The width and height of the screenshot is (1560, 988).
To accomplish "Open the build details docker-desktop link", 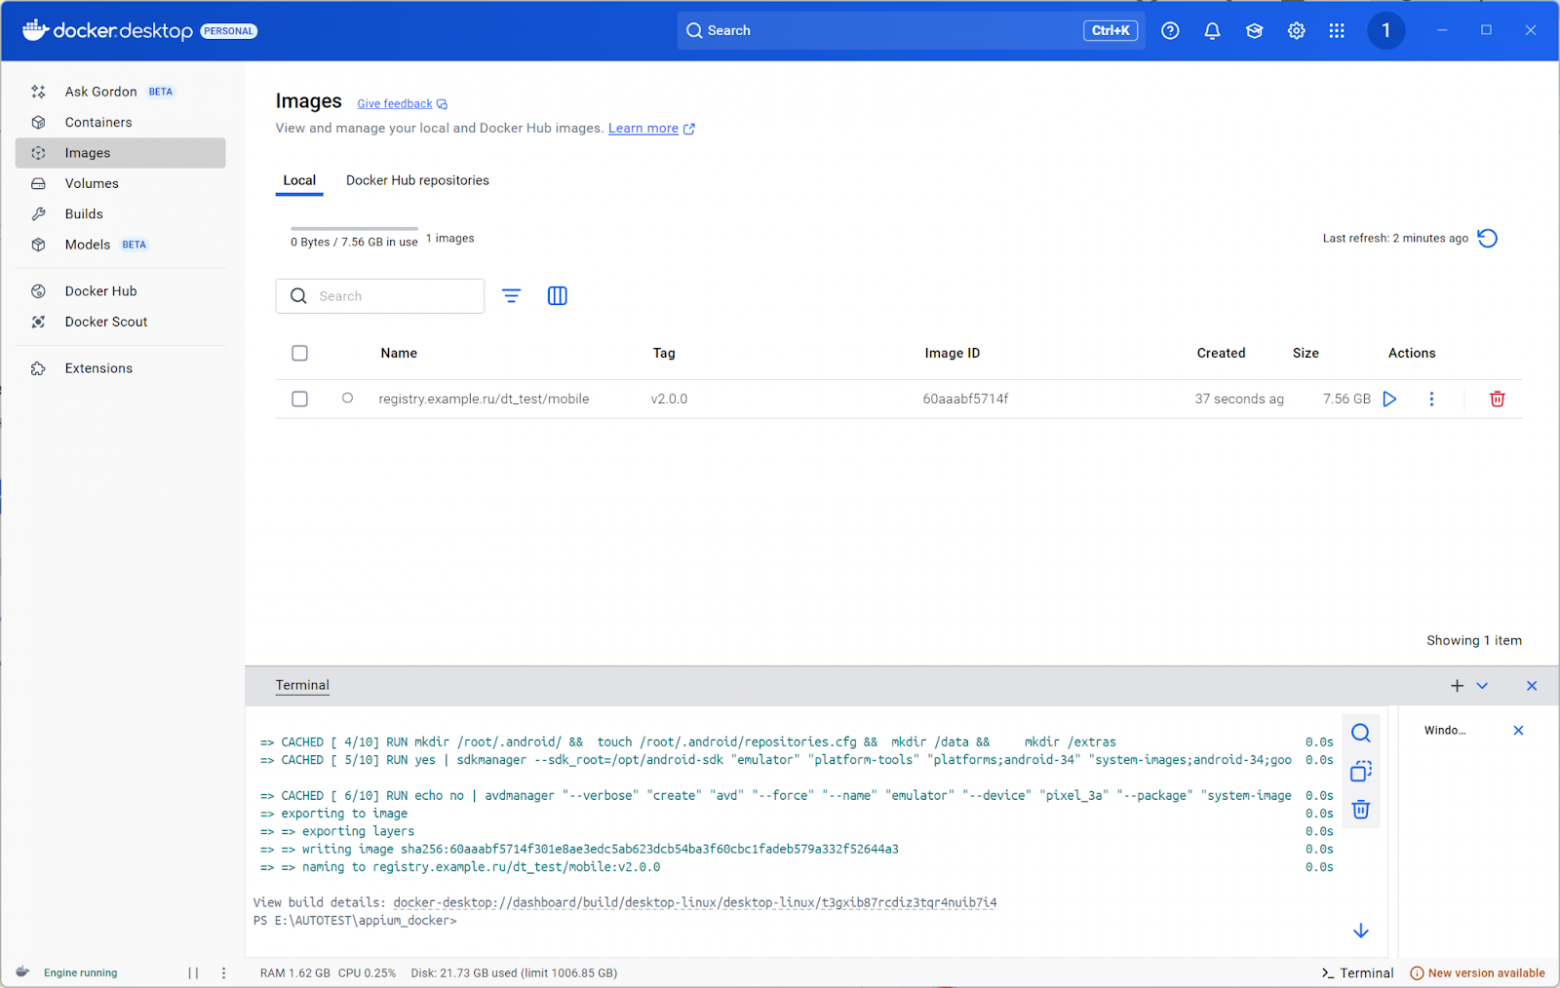I will click(x=695, y=903).
